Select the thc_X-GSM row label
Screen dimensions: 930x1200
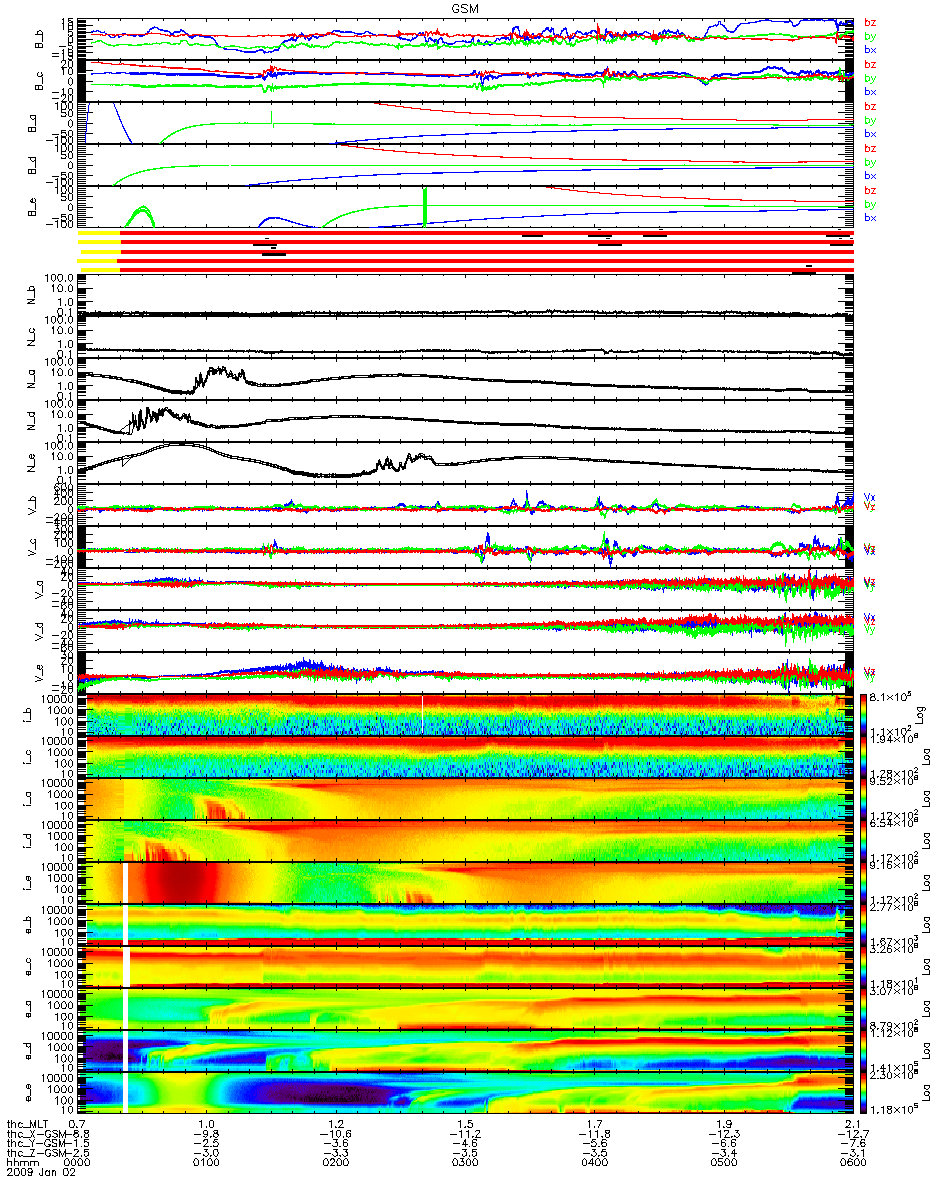coord(35,1133)
